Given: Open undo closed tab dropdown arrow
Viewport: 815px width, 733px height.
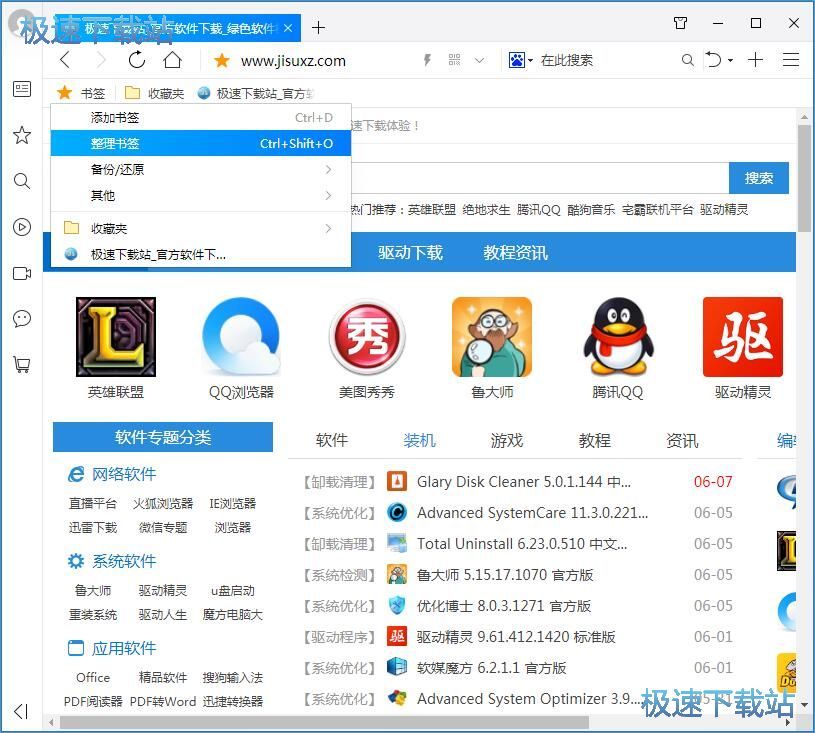Looking at the screenshot, I should click(x=730, y=61).
